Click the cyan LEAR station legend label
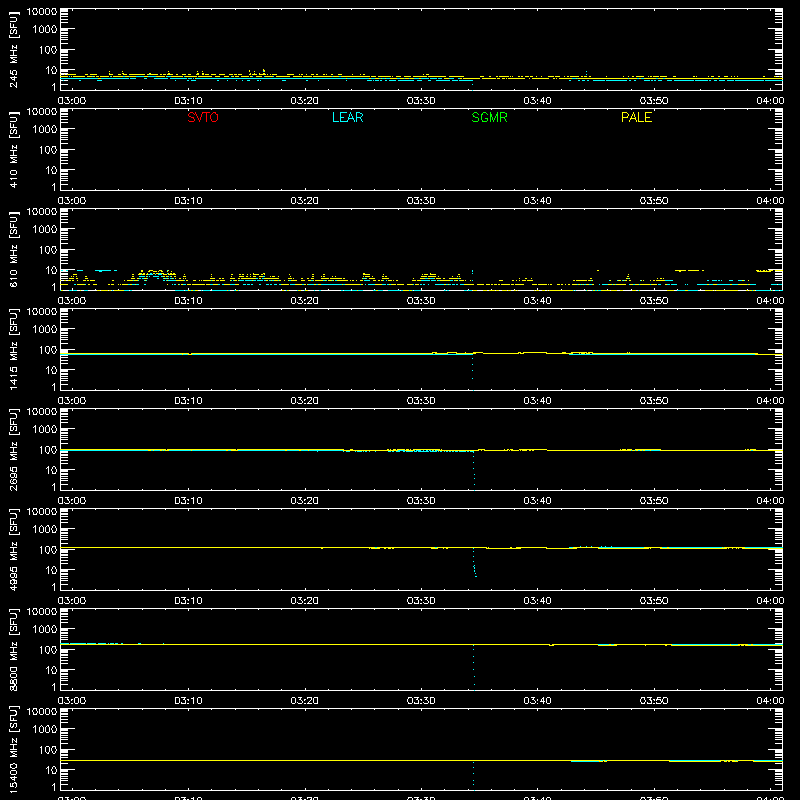Viewport: 800px width, 800px height. coord(347,117)
